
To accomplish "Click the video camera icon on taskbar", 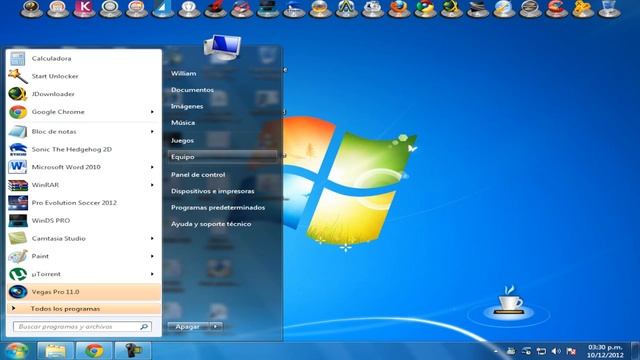I will (133, 351).
